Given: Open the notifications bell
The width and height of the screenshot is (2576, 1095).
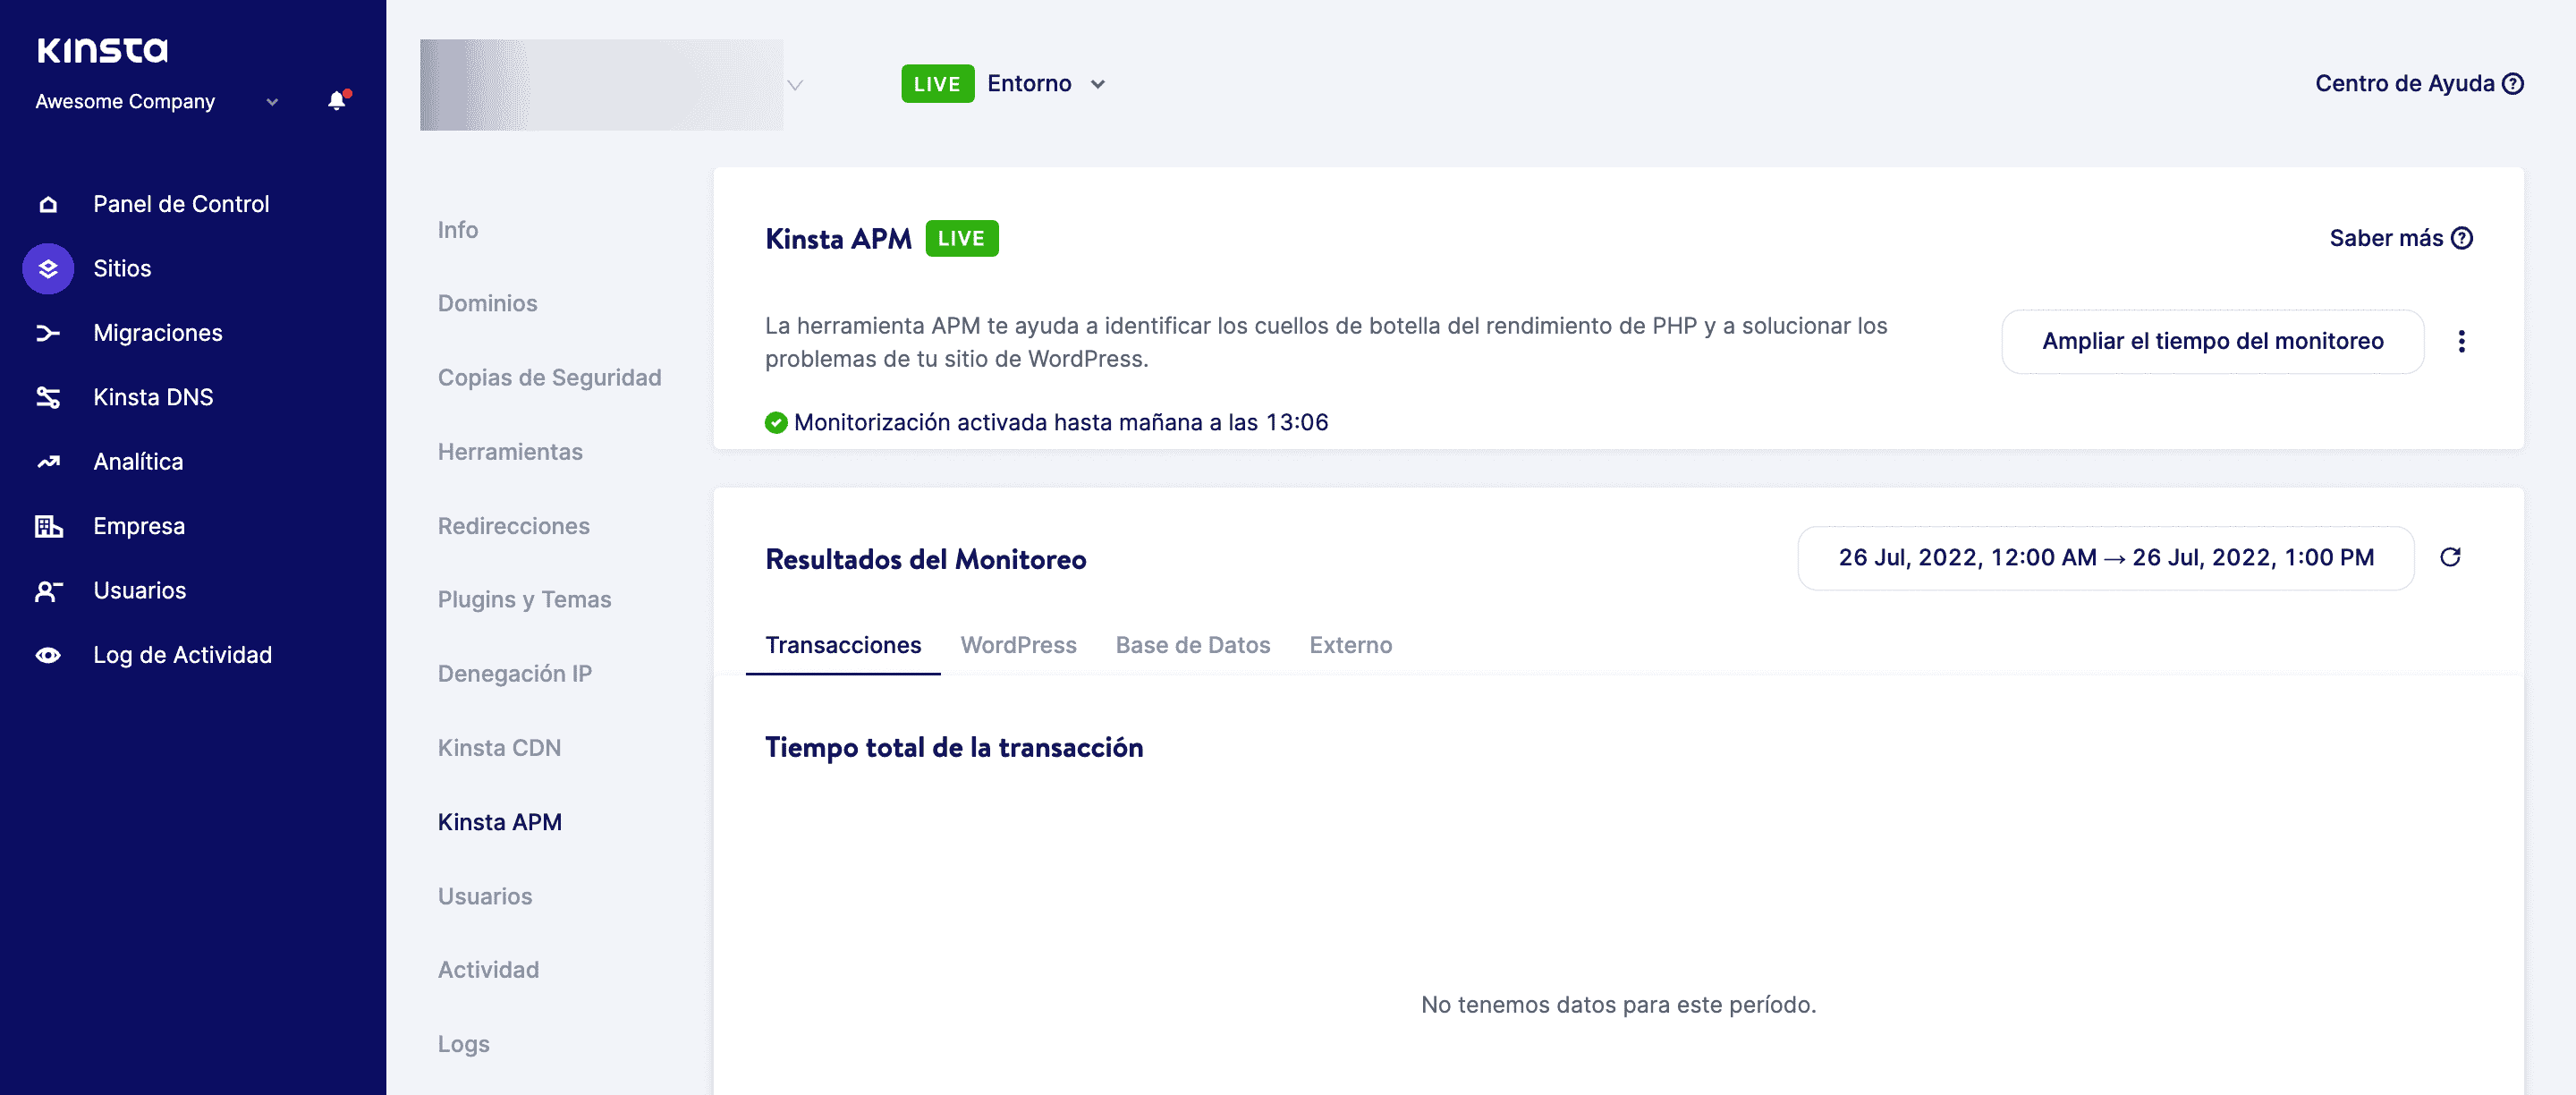Looking at the screenshot, I should tap(338, 101).
